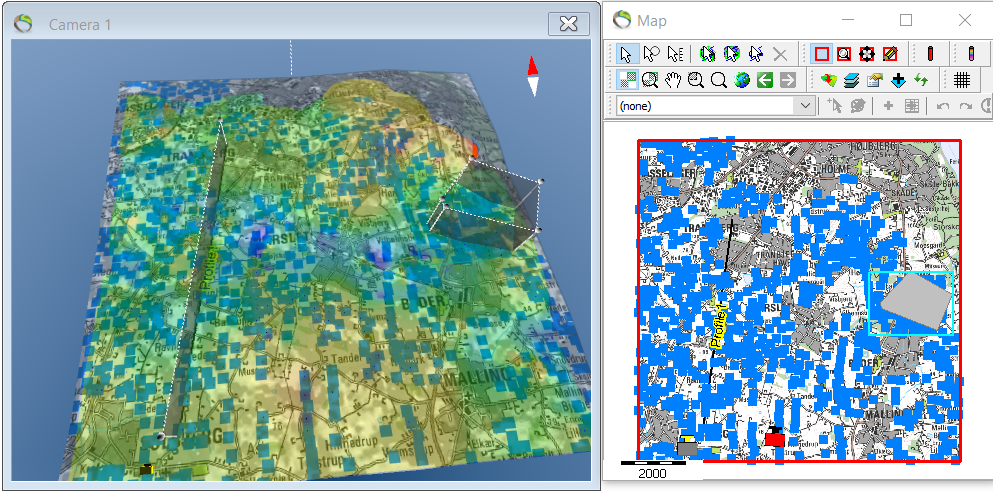Image resolution: width=993 pixels, height=491 pixels.
Task: Click the green refresh arrows icon
Action: (921, 80)
